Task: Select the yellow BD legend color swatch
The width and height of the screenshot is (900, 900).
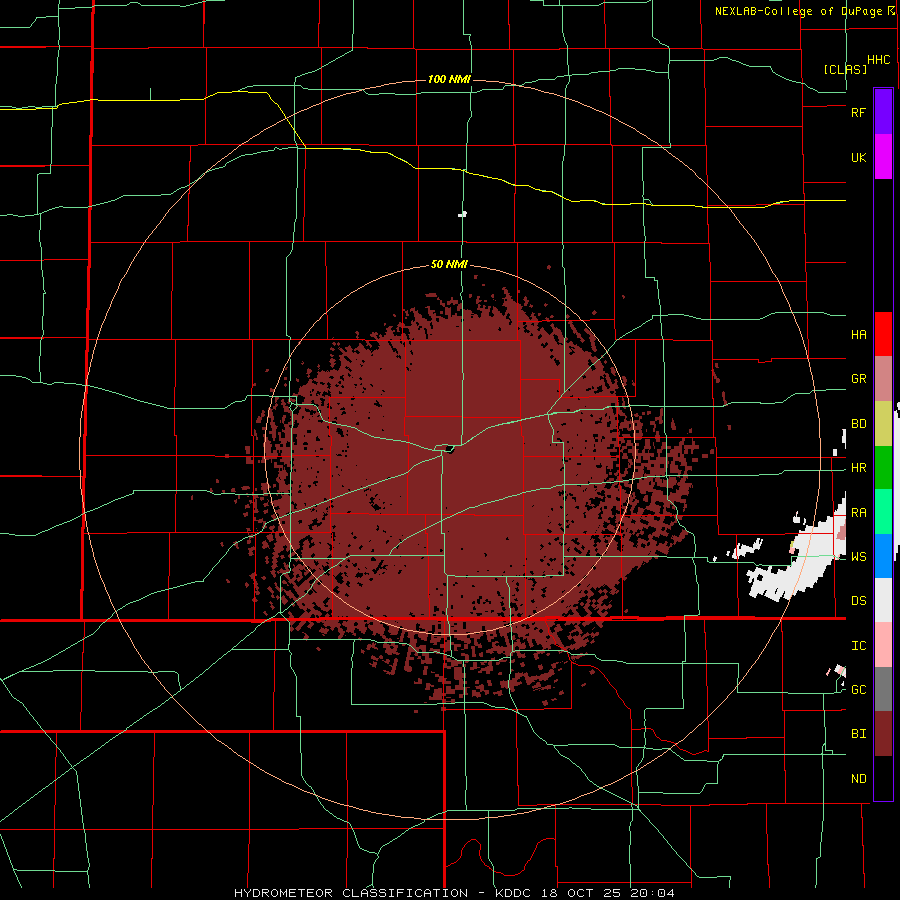Action: tap(883, 424)
